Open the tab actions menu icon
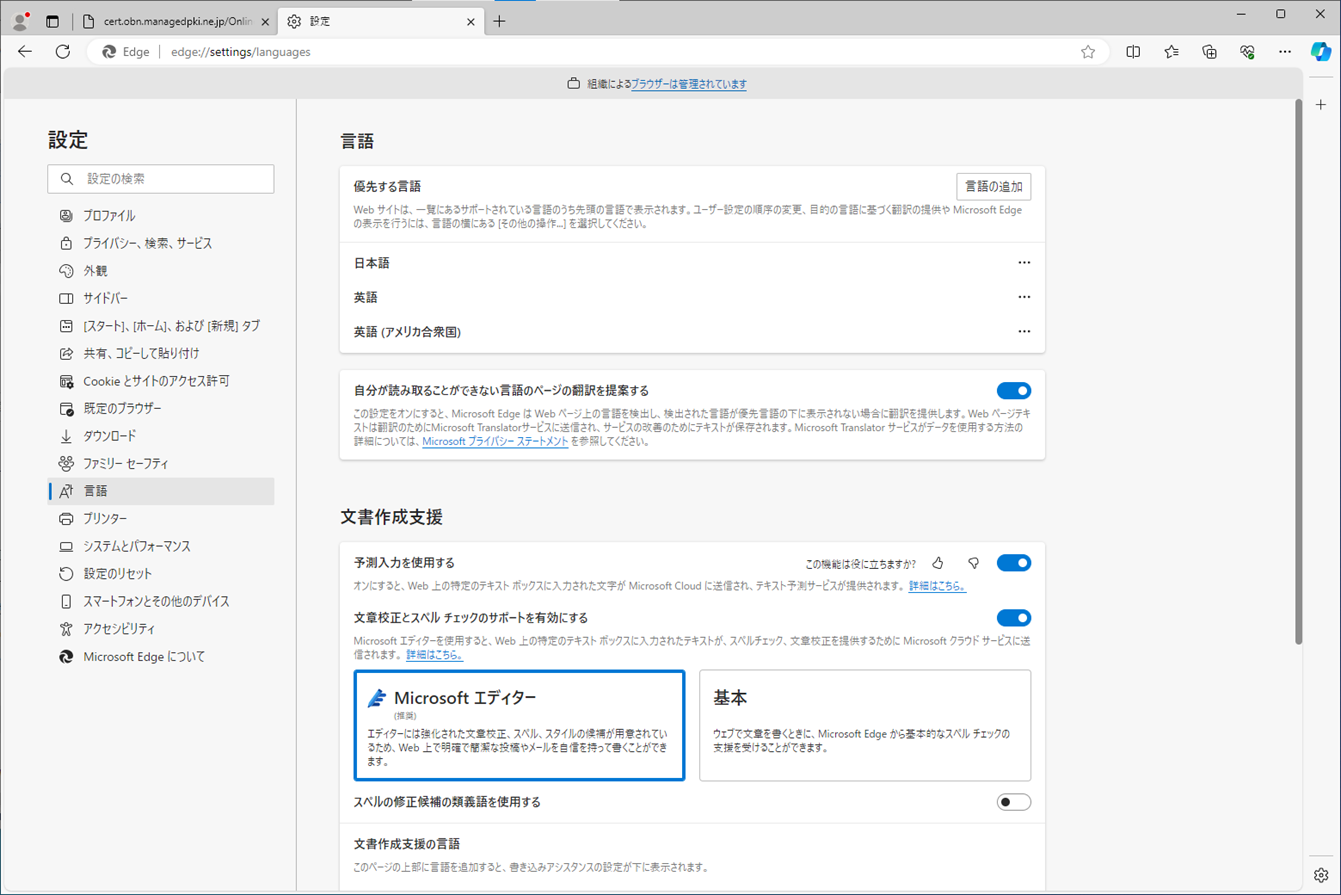1341x895 pixels. point(53,21)
